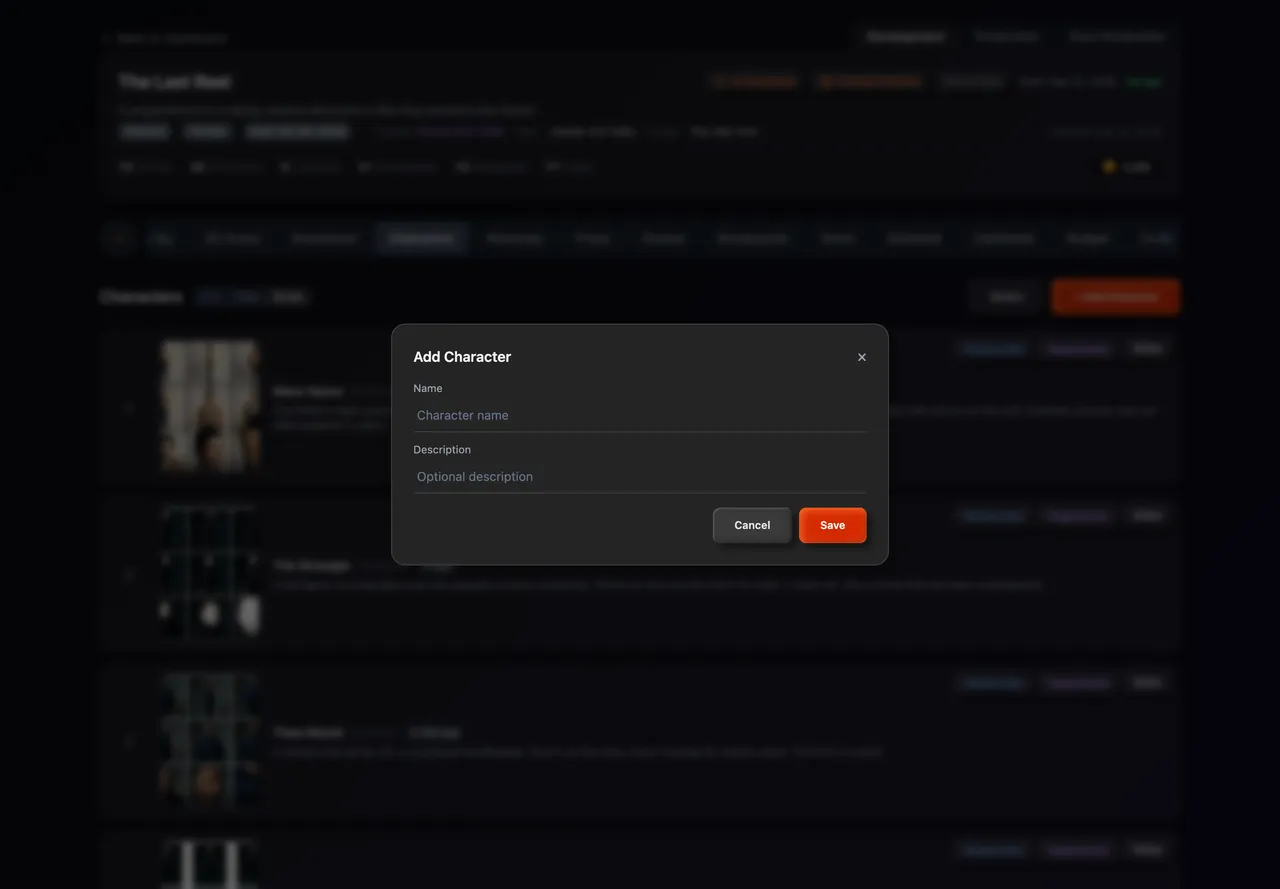Image resolution: width=1280 pixels, height=889 pixels.
Task: Close the Add Character dialog
Action: pos(862,357)
